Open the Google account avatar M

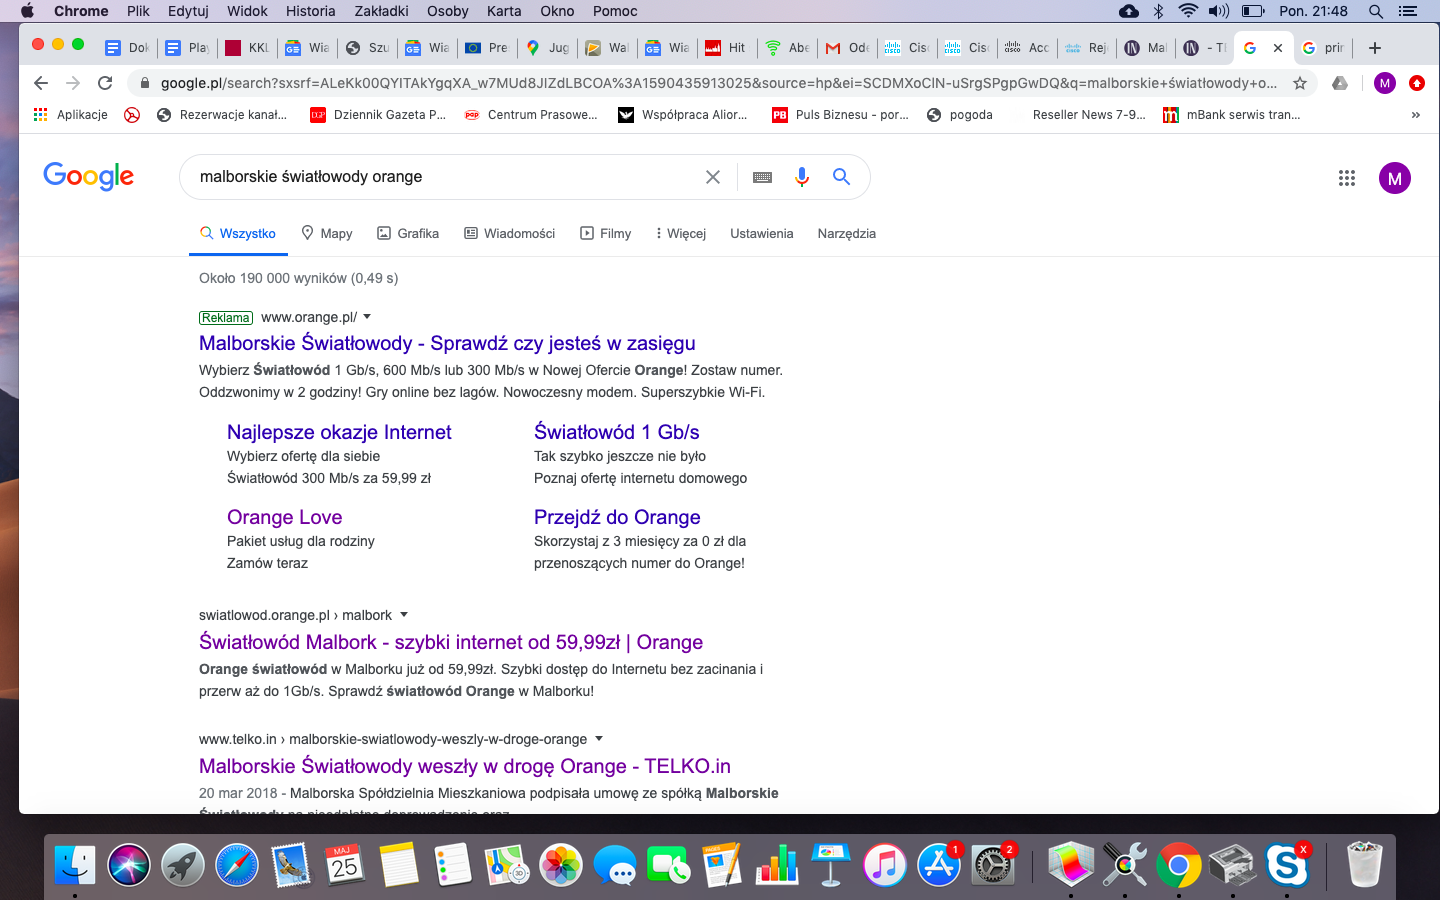coord(1395,178)
